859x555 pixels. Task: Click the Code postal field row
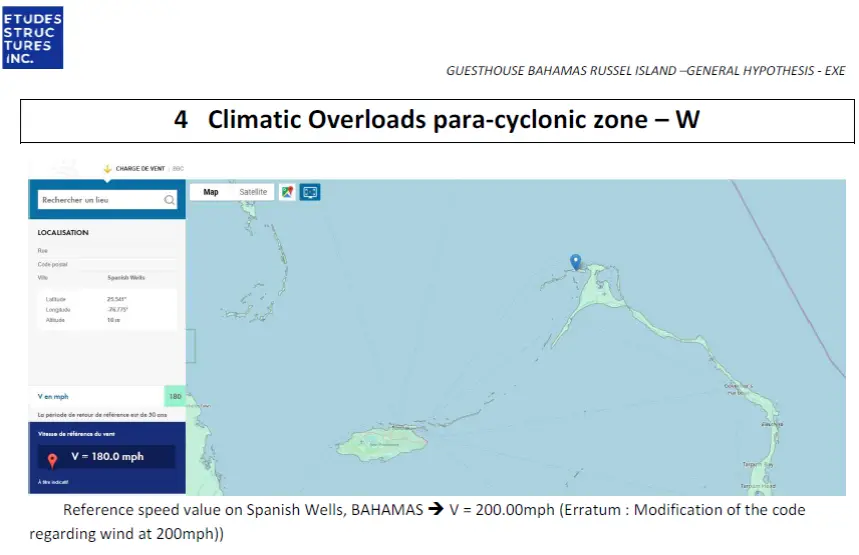pyautogui.click(x=107, y=265)
